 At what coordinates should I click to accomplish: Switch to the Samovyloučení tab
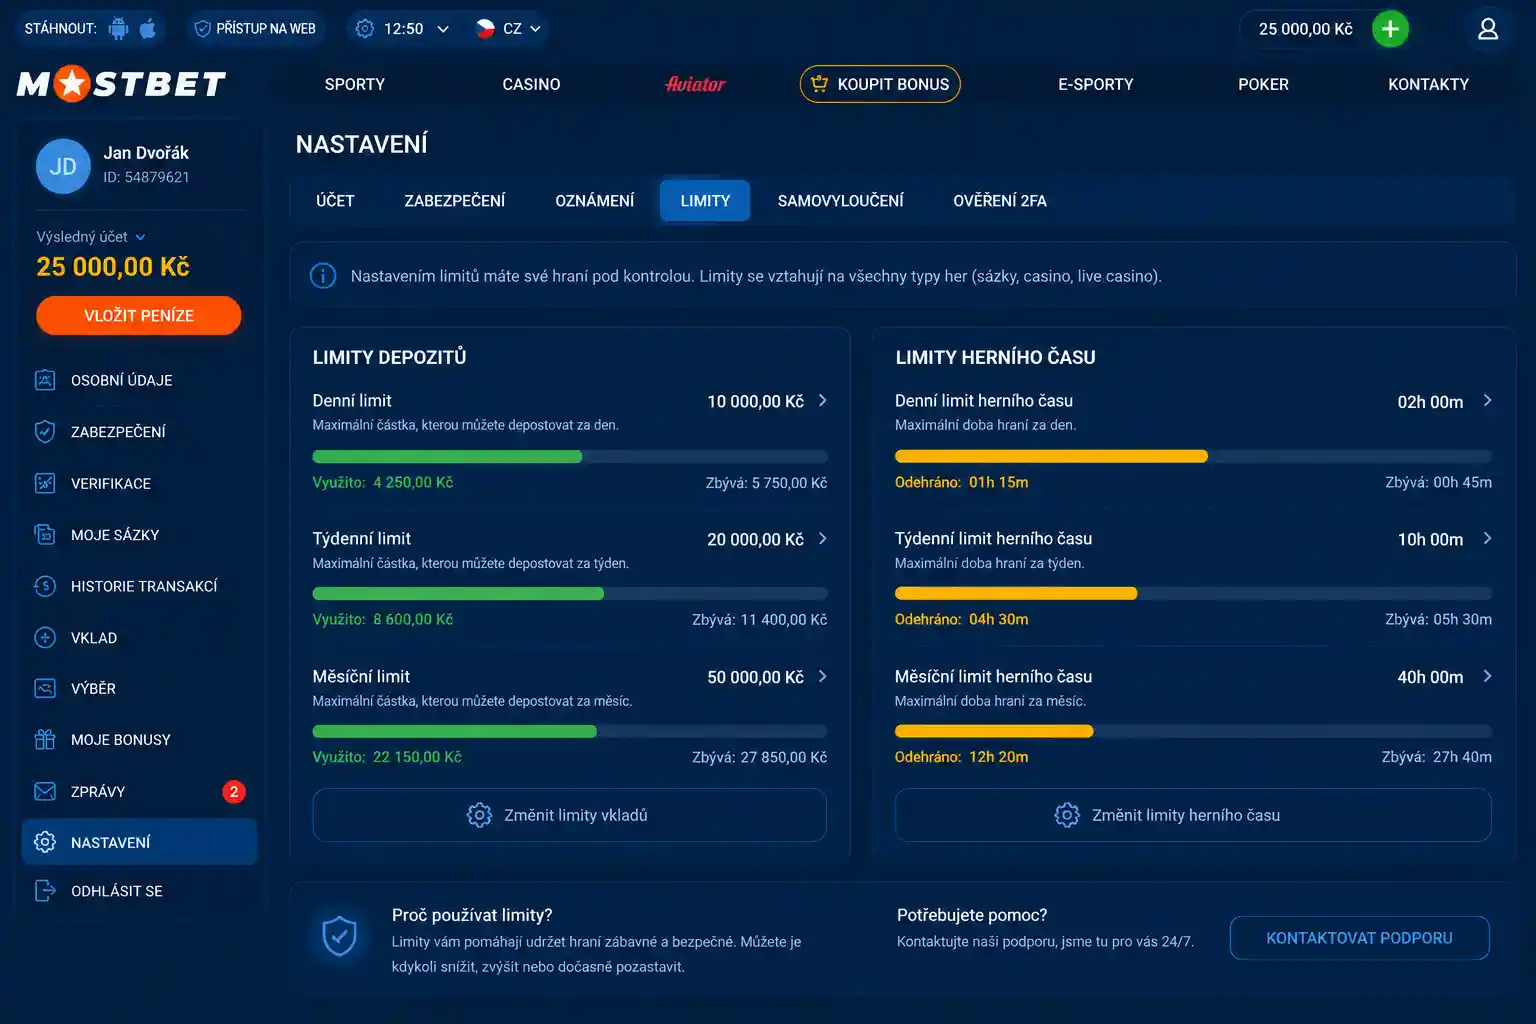click(841, 201)
